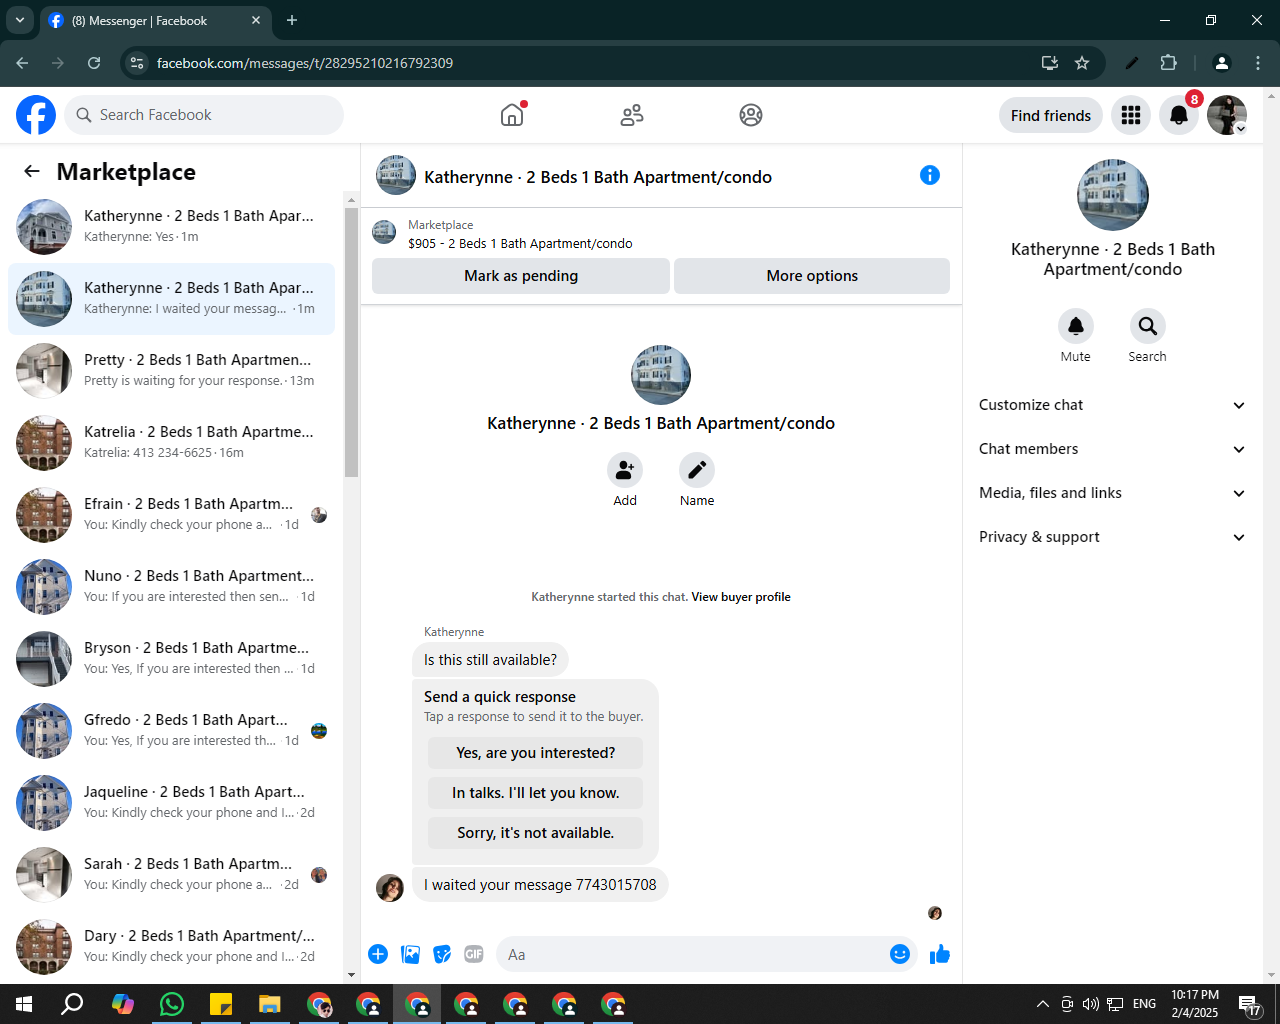Switch to the Messenger | Facebook tab
This screenshot has width=1280, height=1024.
pos(155,21)
